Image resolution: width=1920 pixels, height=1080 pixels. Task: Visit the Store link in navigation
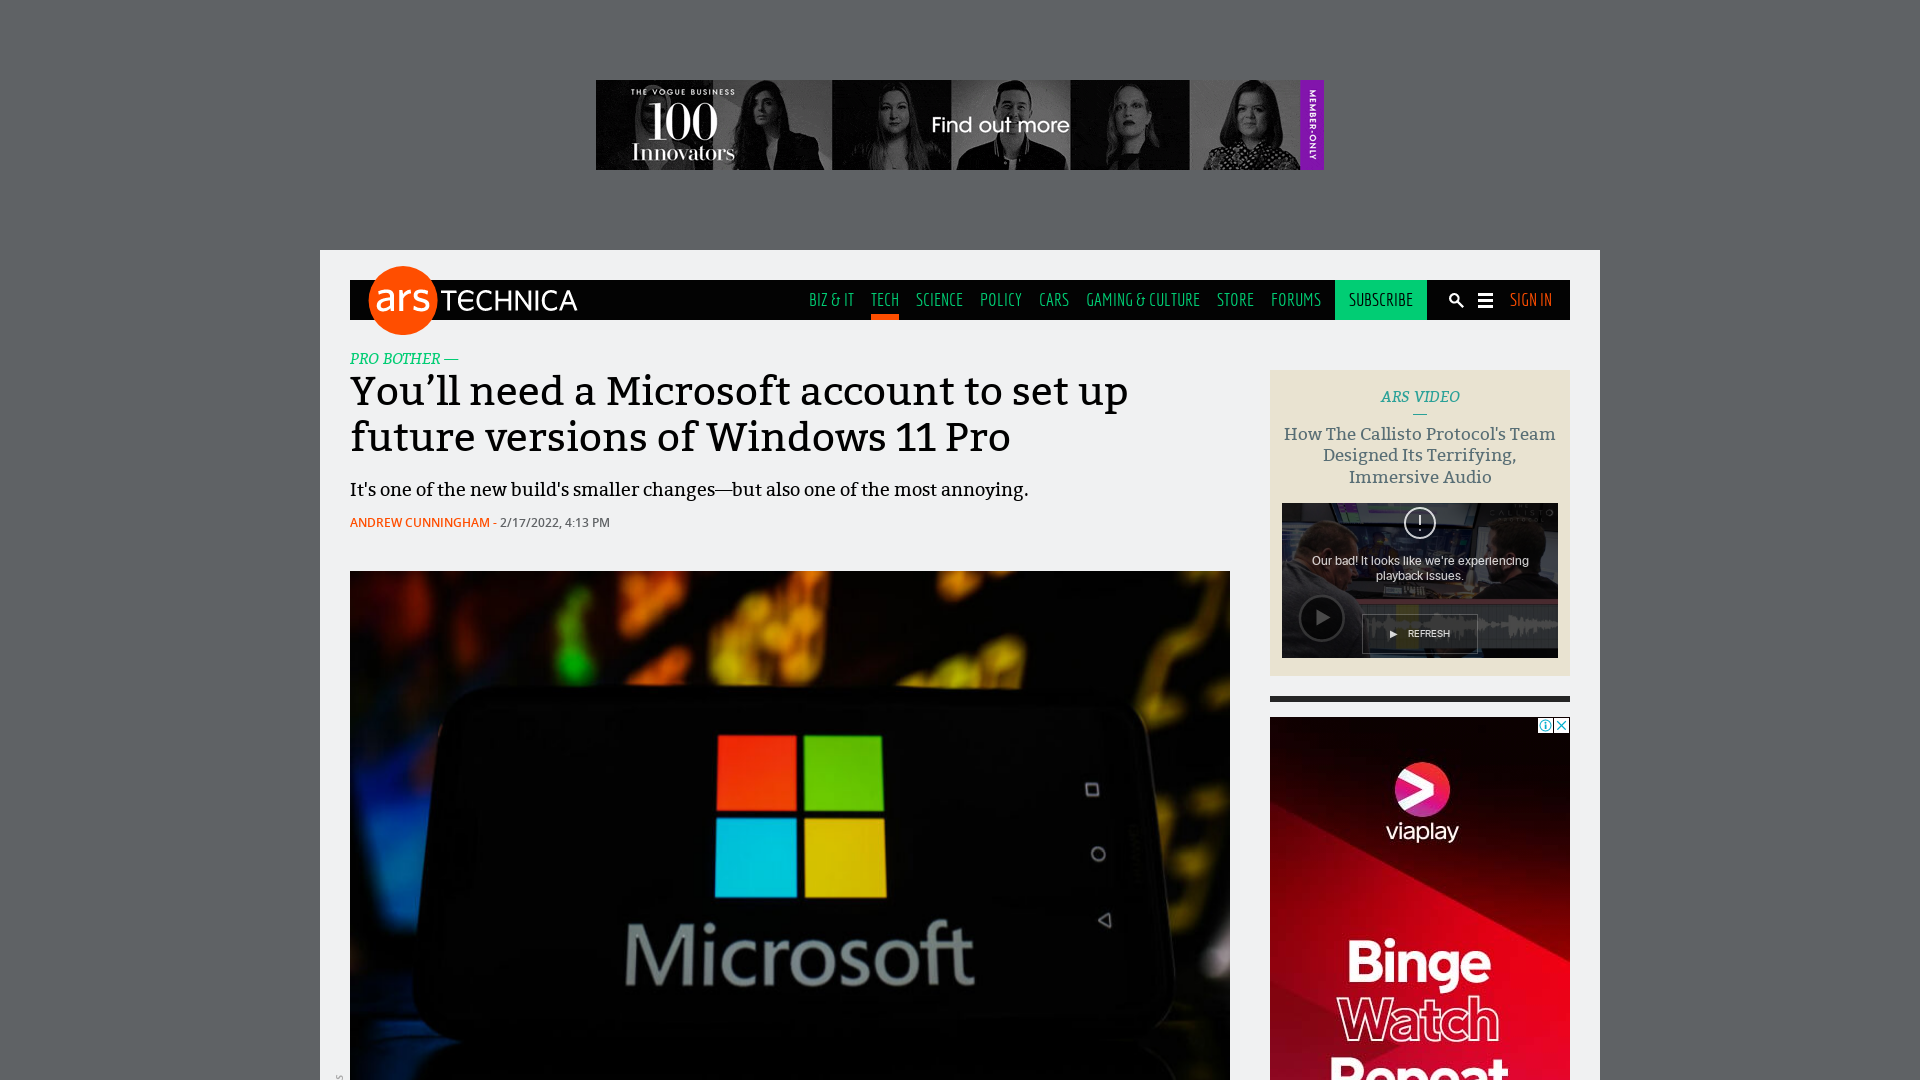(1235, 300)
